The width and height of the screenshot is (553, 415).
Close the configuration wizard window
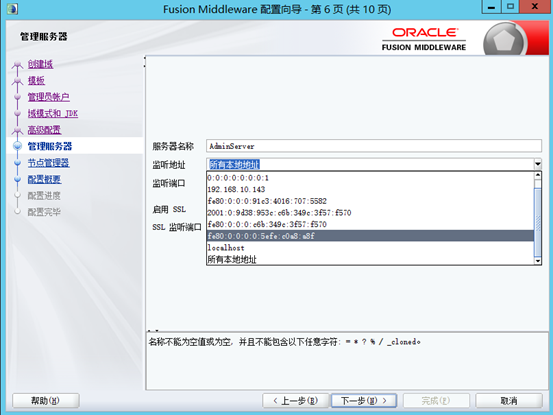click(x=535, y=7)
